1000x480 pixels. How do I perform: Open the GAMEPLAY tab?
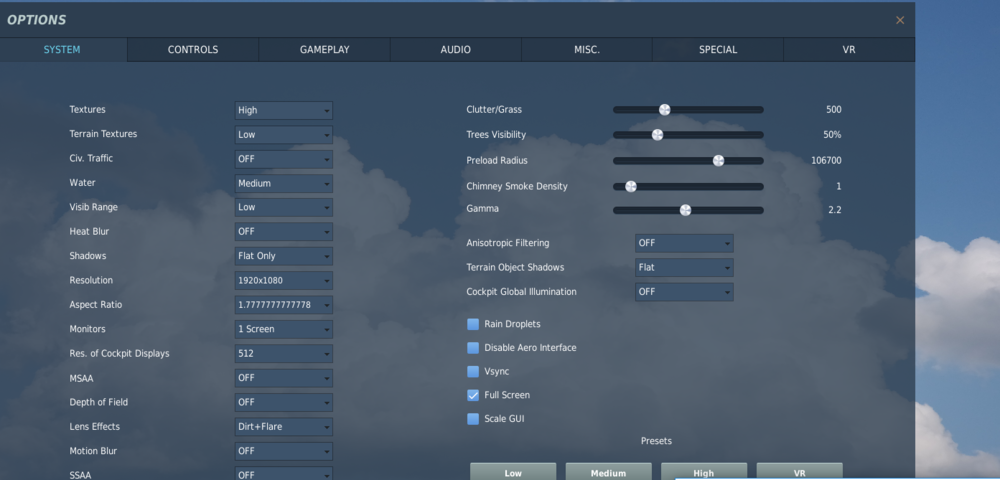click(324, 50)
